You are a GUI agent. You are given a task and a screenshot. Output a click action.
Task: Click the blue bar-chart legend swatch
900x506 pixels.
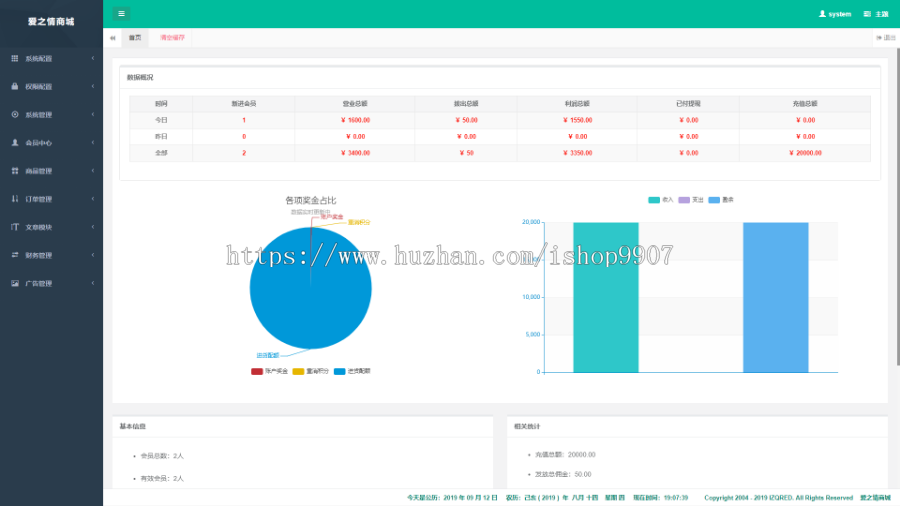click(x=714, y=200)
